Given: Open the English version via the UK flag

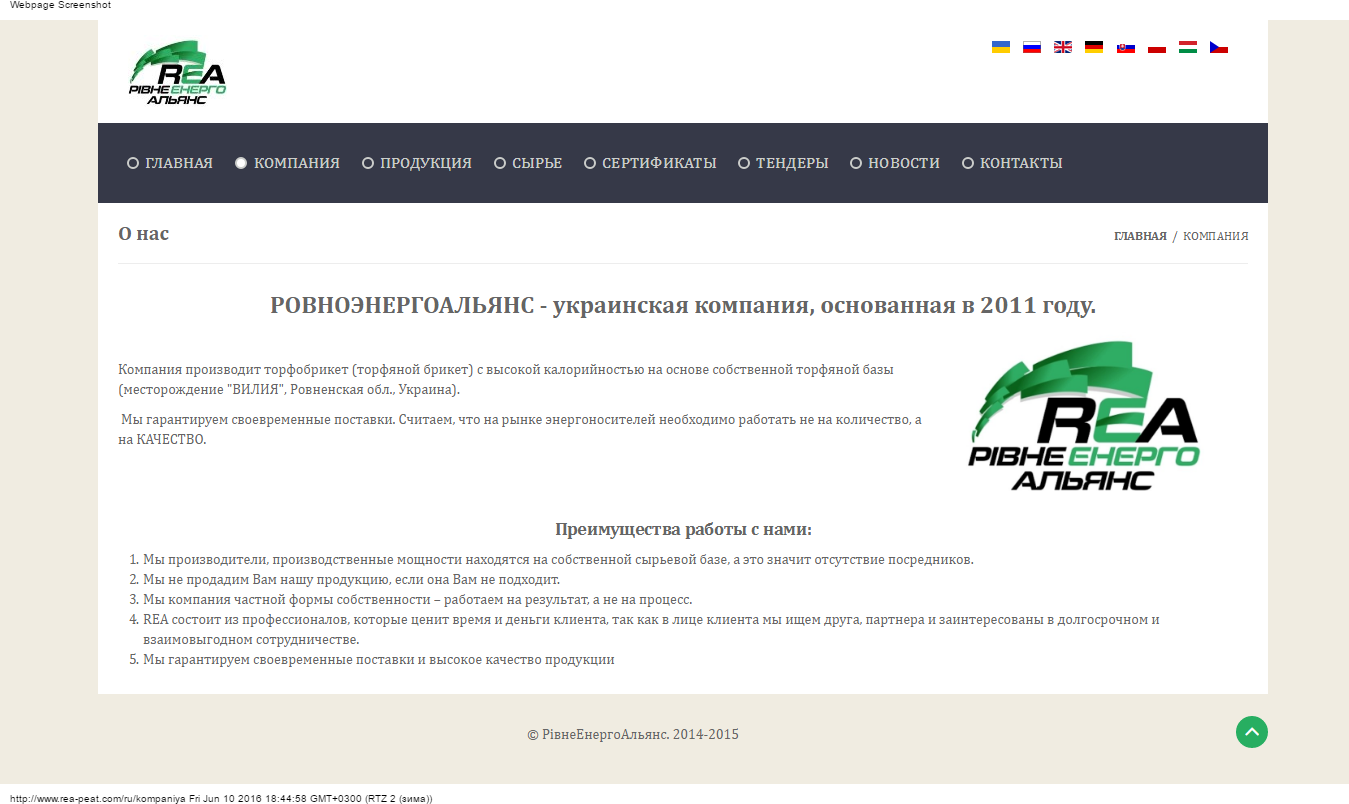Looking at the screenshot, I should coord(1062,46).
